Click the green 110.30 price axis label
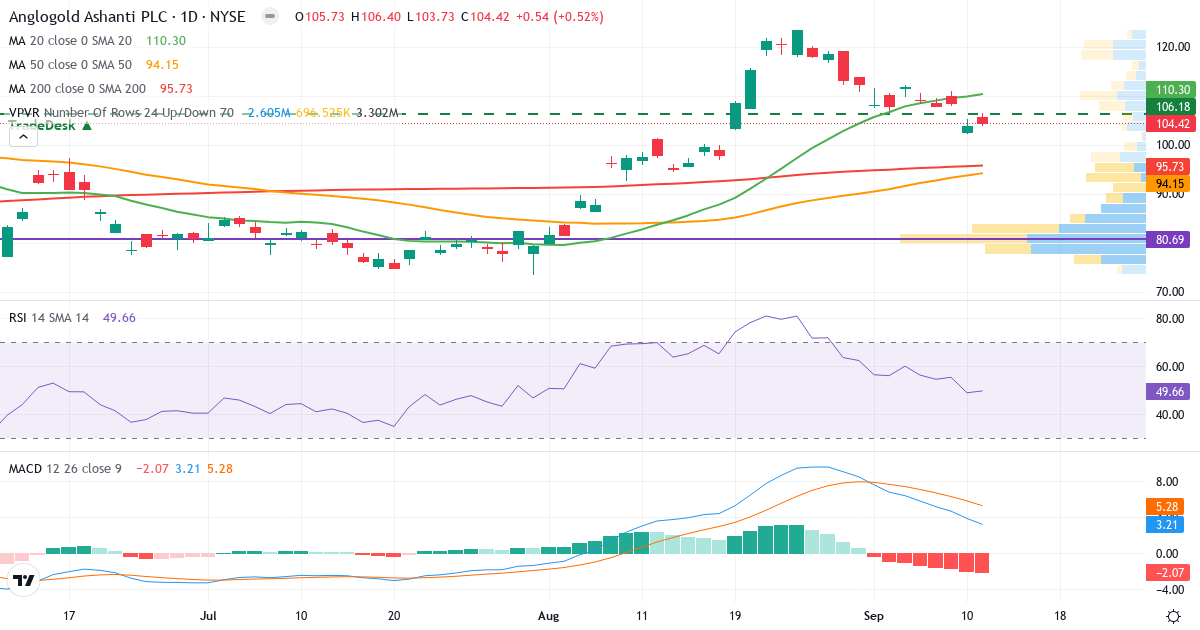The image size is (1200, 630). click(x=1171, y=89)
